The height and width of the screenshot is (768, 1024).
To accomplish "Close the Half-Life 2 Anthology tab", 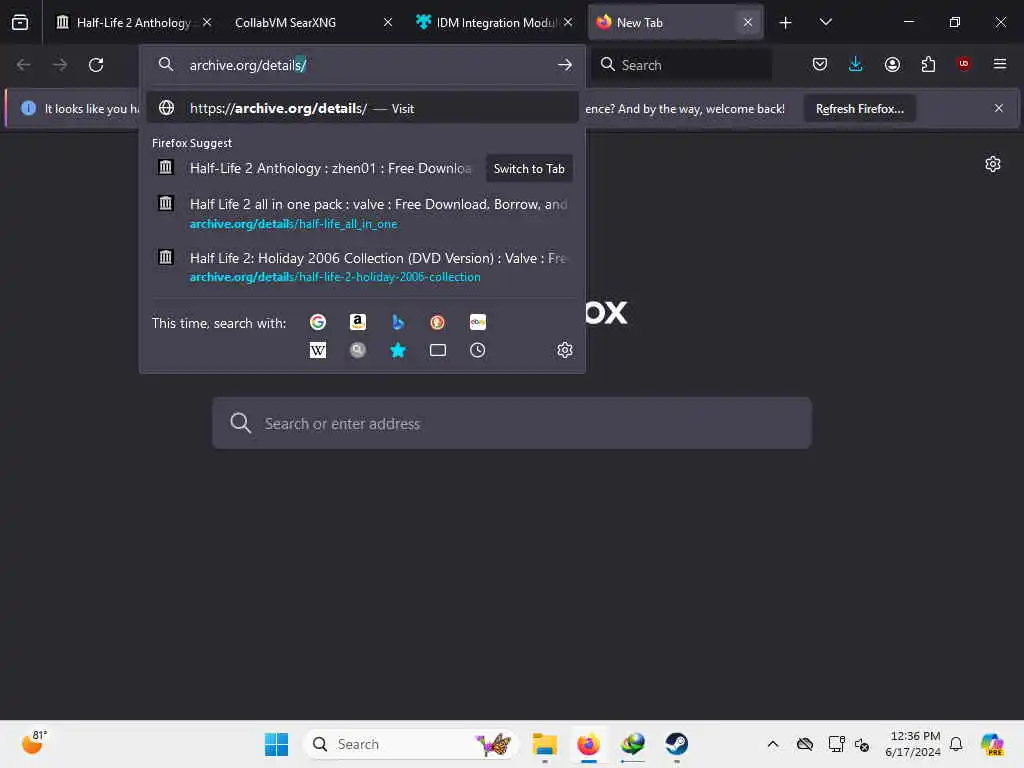I will click(207, 22).
